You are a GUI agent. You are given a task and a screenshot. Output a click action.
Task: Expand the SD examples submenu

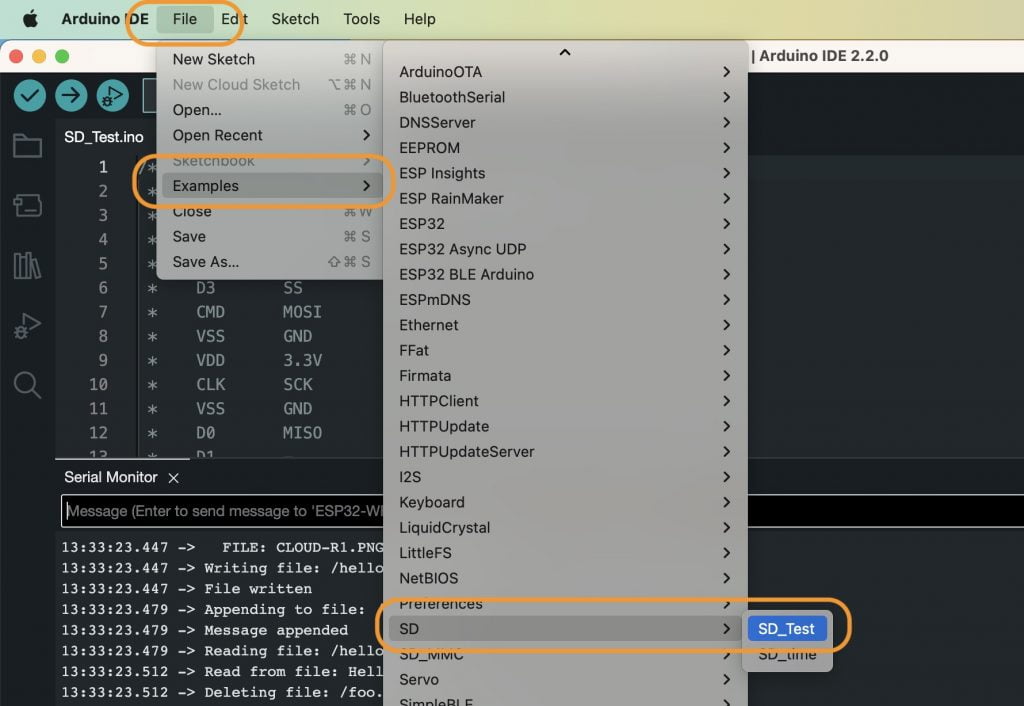tap(565, 629)
